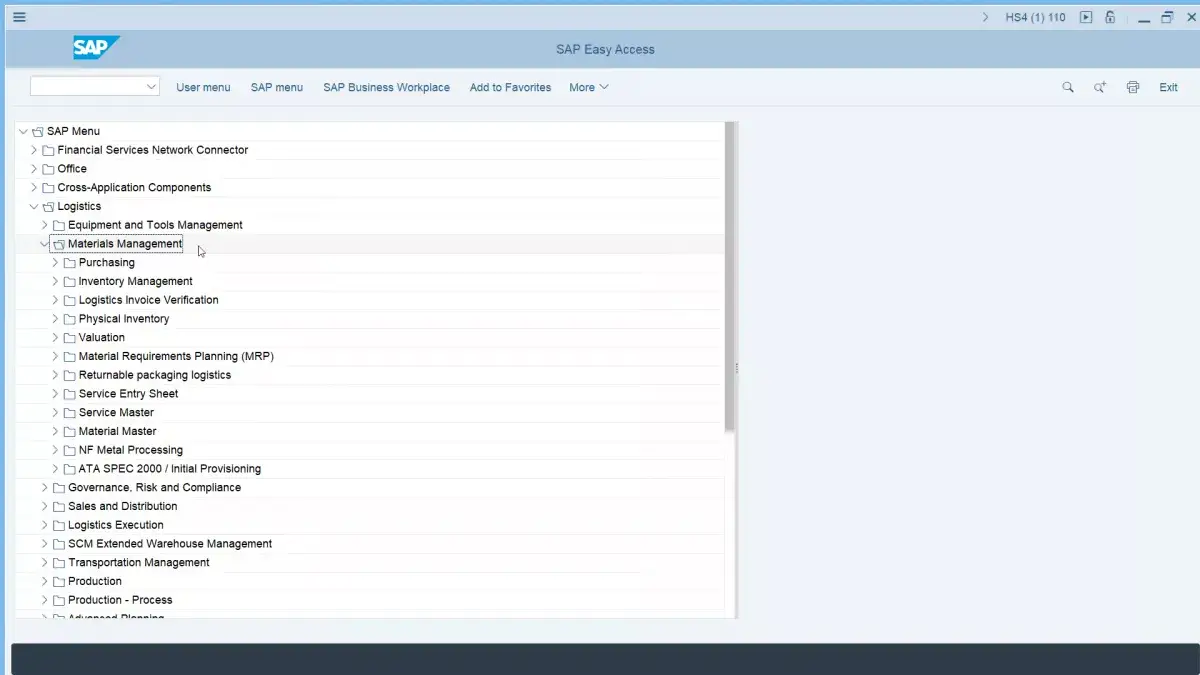Viewport: 1200px width, 675px height.
Task: Click the Service Entry Sheet folder icon
Action: [x=70, y=394]
